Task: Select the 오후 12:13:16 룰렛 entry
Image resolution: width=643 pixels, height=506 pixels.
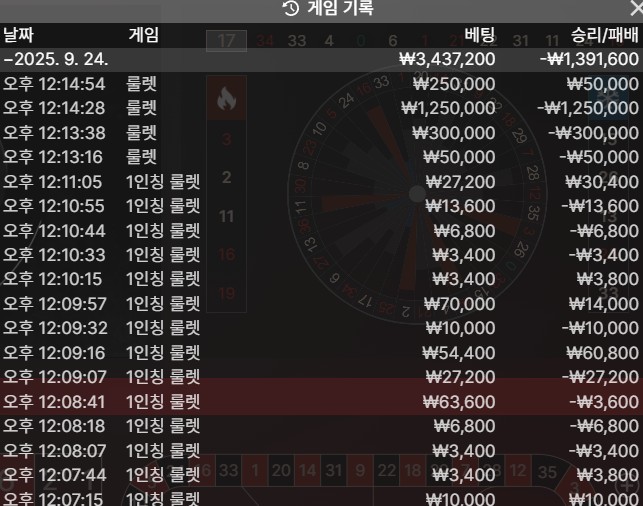Action: [322, 157]
